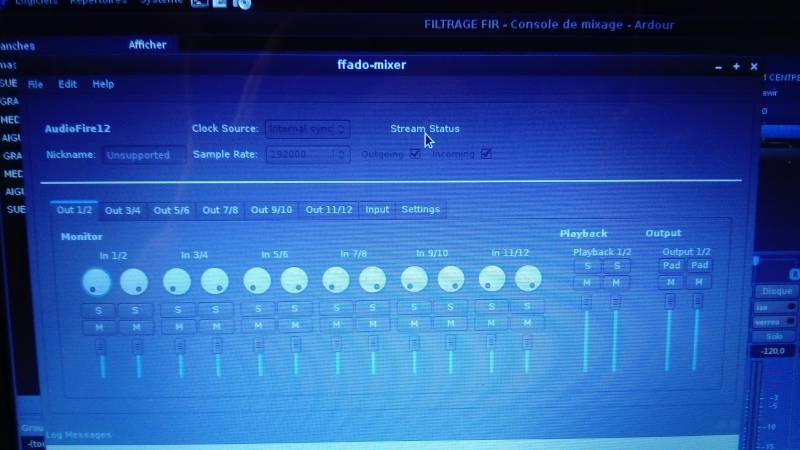This screenshot has width=800, height=450.
Task: Click the -120,0 gain field in Ardour
Action: click(x=772, y=351)
